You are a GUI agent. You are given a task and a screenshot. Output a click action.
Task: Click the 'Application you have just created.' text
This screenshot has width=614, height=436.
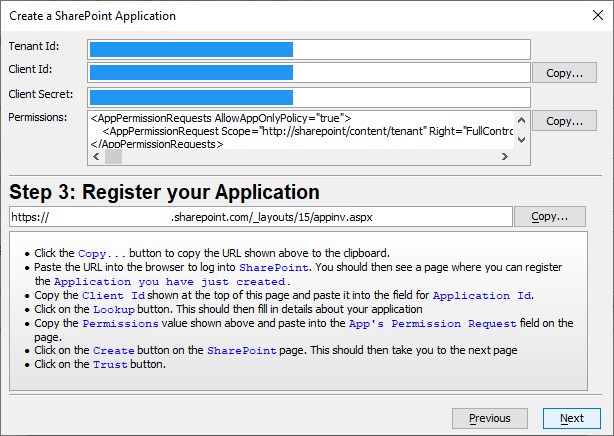(x=172, y=282)
